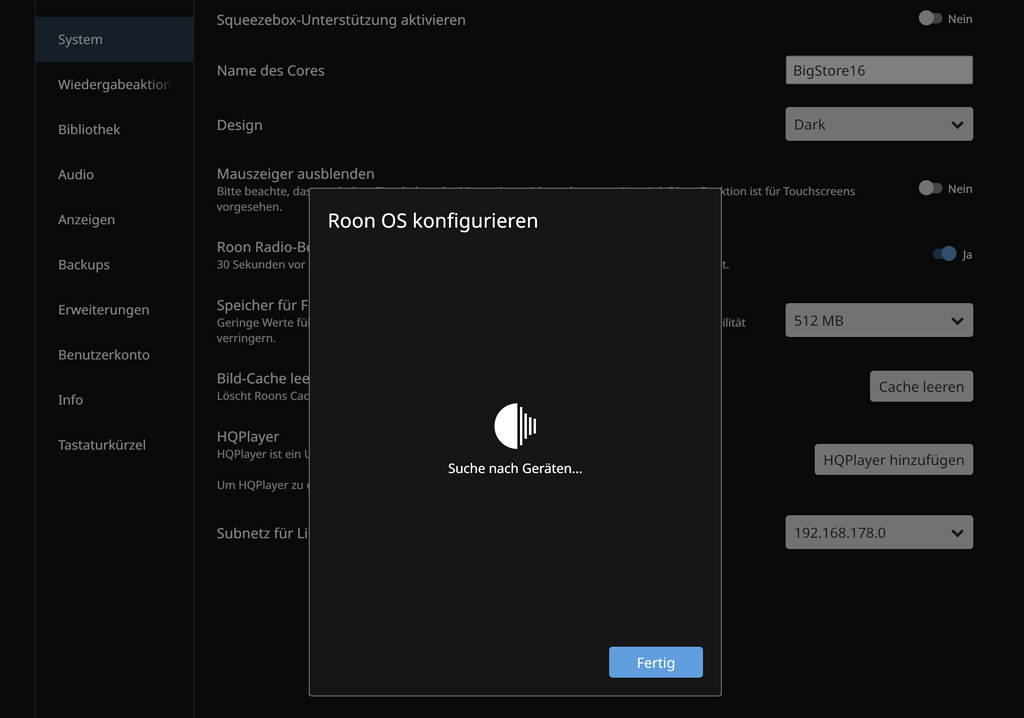Open the Info section
1024x718 pixels.
point(70,399)
